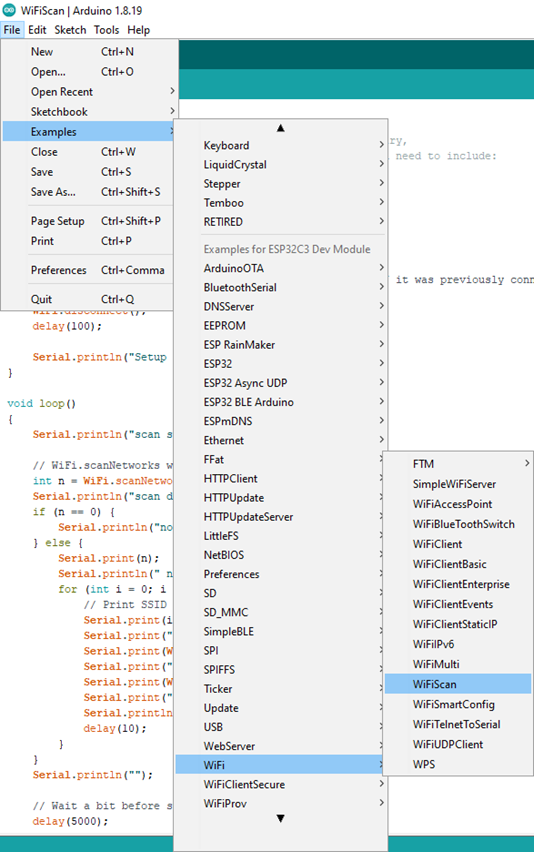Image resolution: width=534 pixels, height=852 pixels.
Task: Open the Help menu
Action: 139,30
